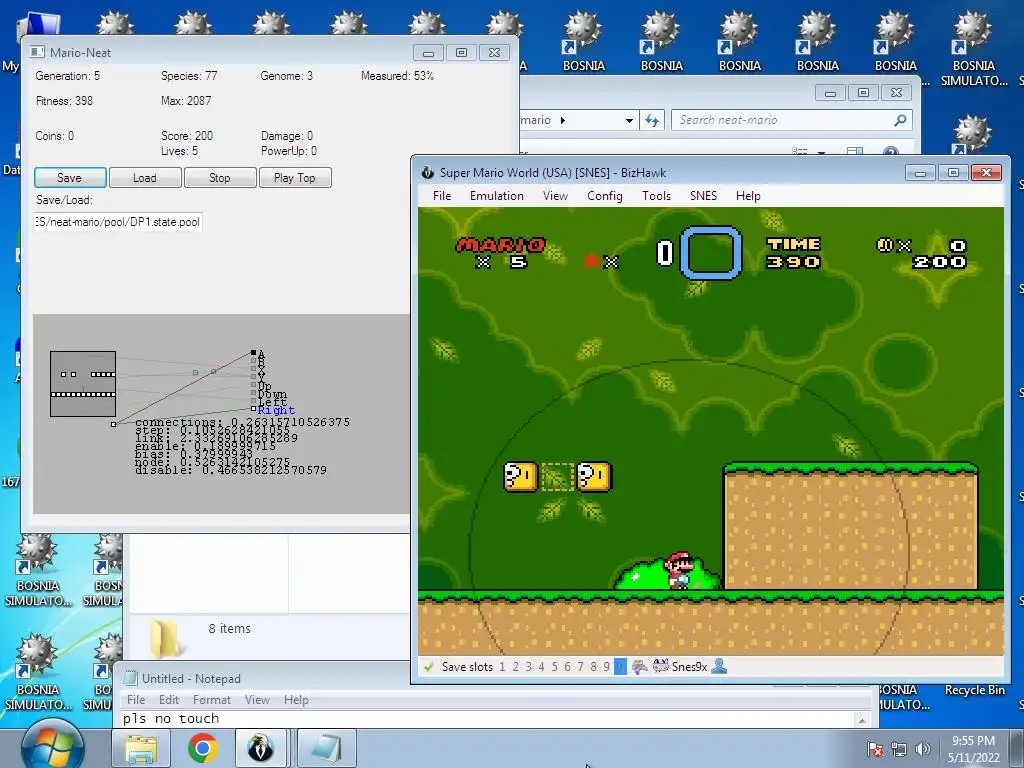Select save slot 2 in BizHawk status bar
Viewport: 1024px width, 768px height.
[x=515, y=667]
